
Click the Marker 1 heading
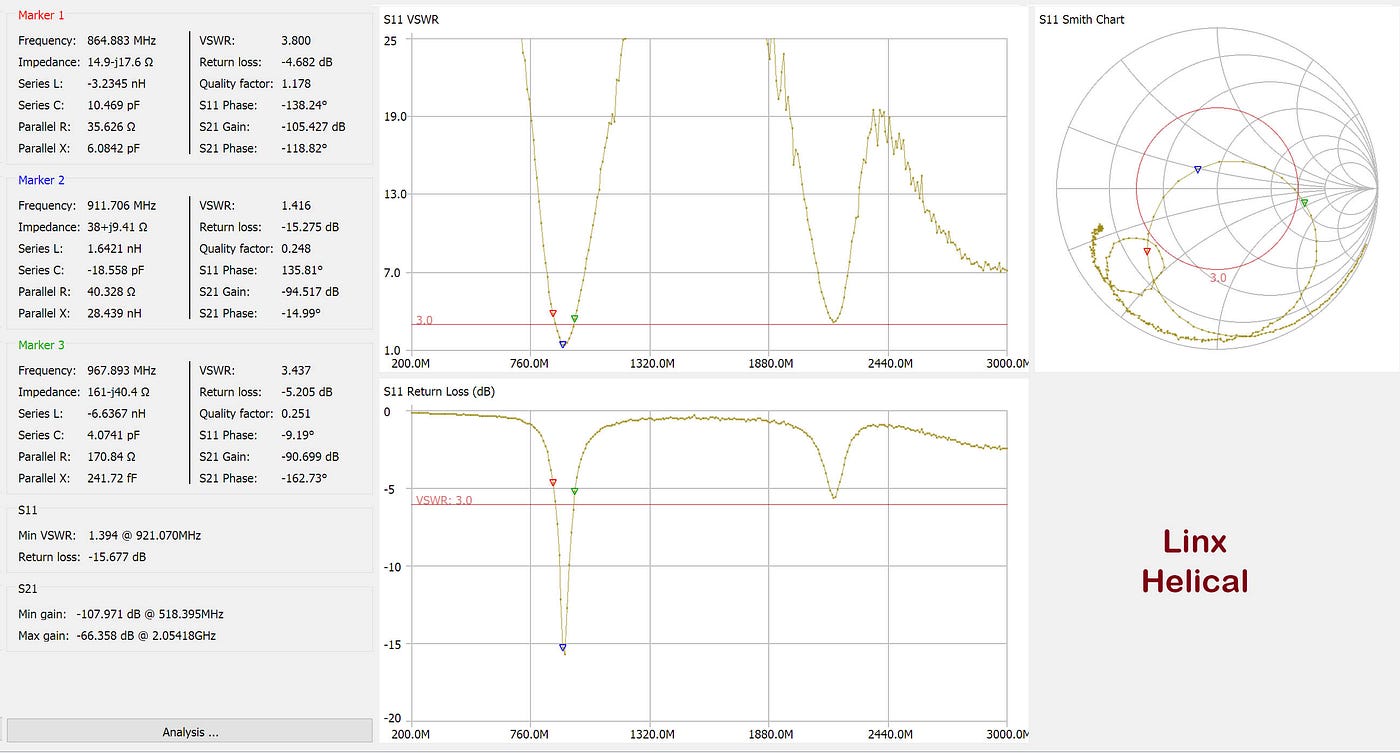[41, 15]
